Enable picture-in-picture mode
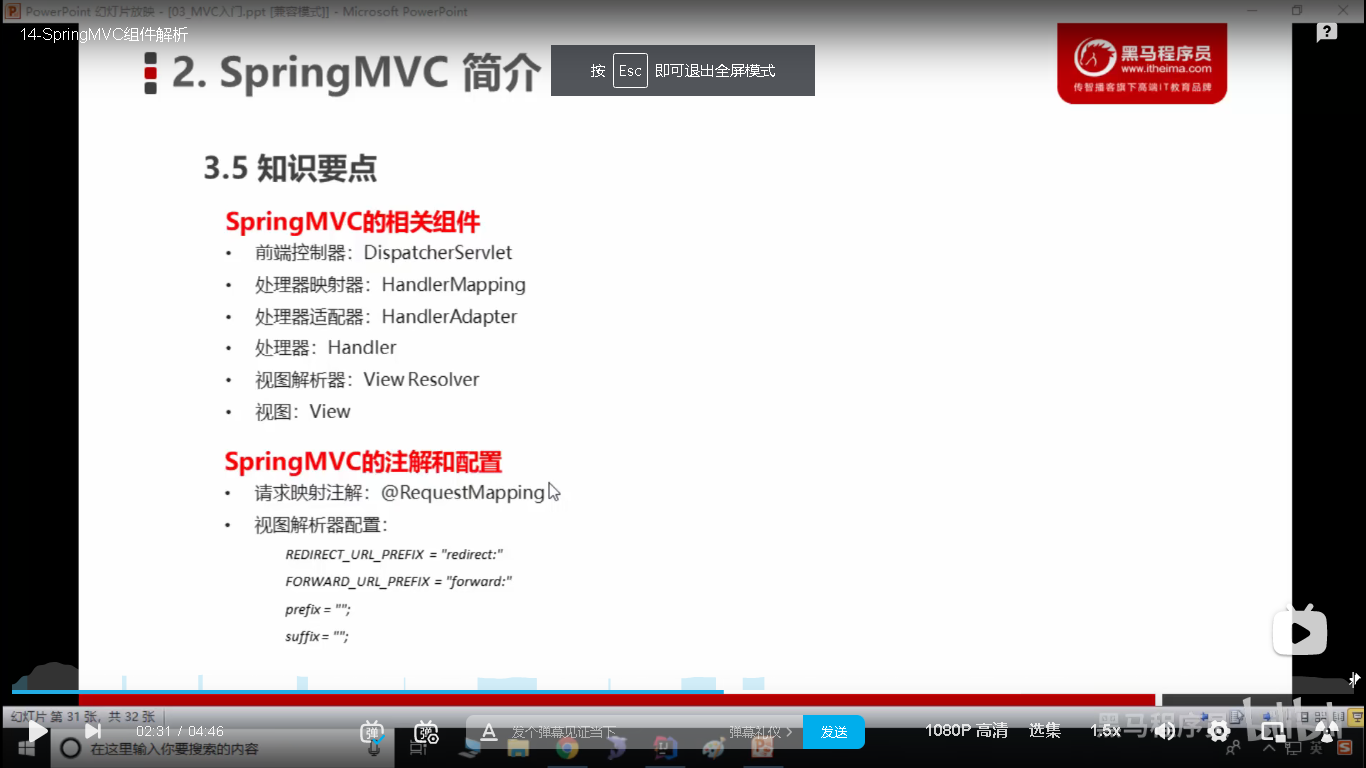Screen dimensions: 1366x768 coord(1272,731)
